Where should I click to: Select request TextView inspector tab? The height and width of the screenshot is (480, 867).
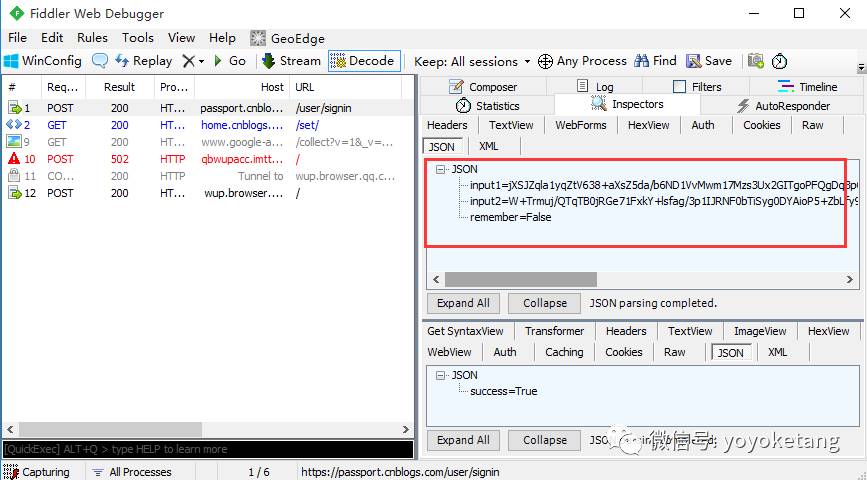point(511,125)
